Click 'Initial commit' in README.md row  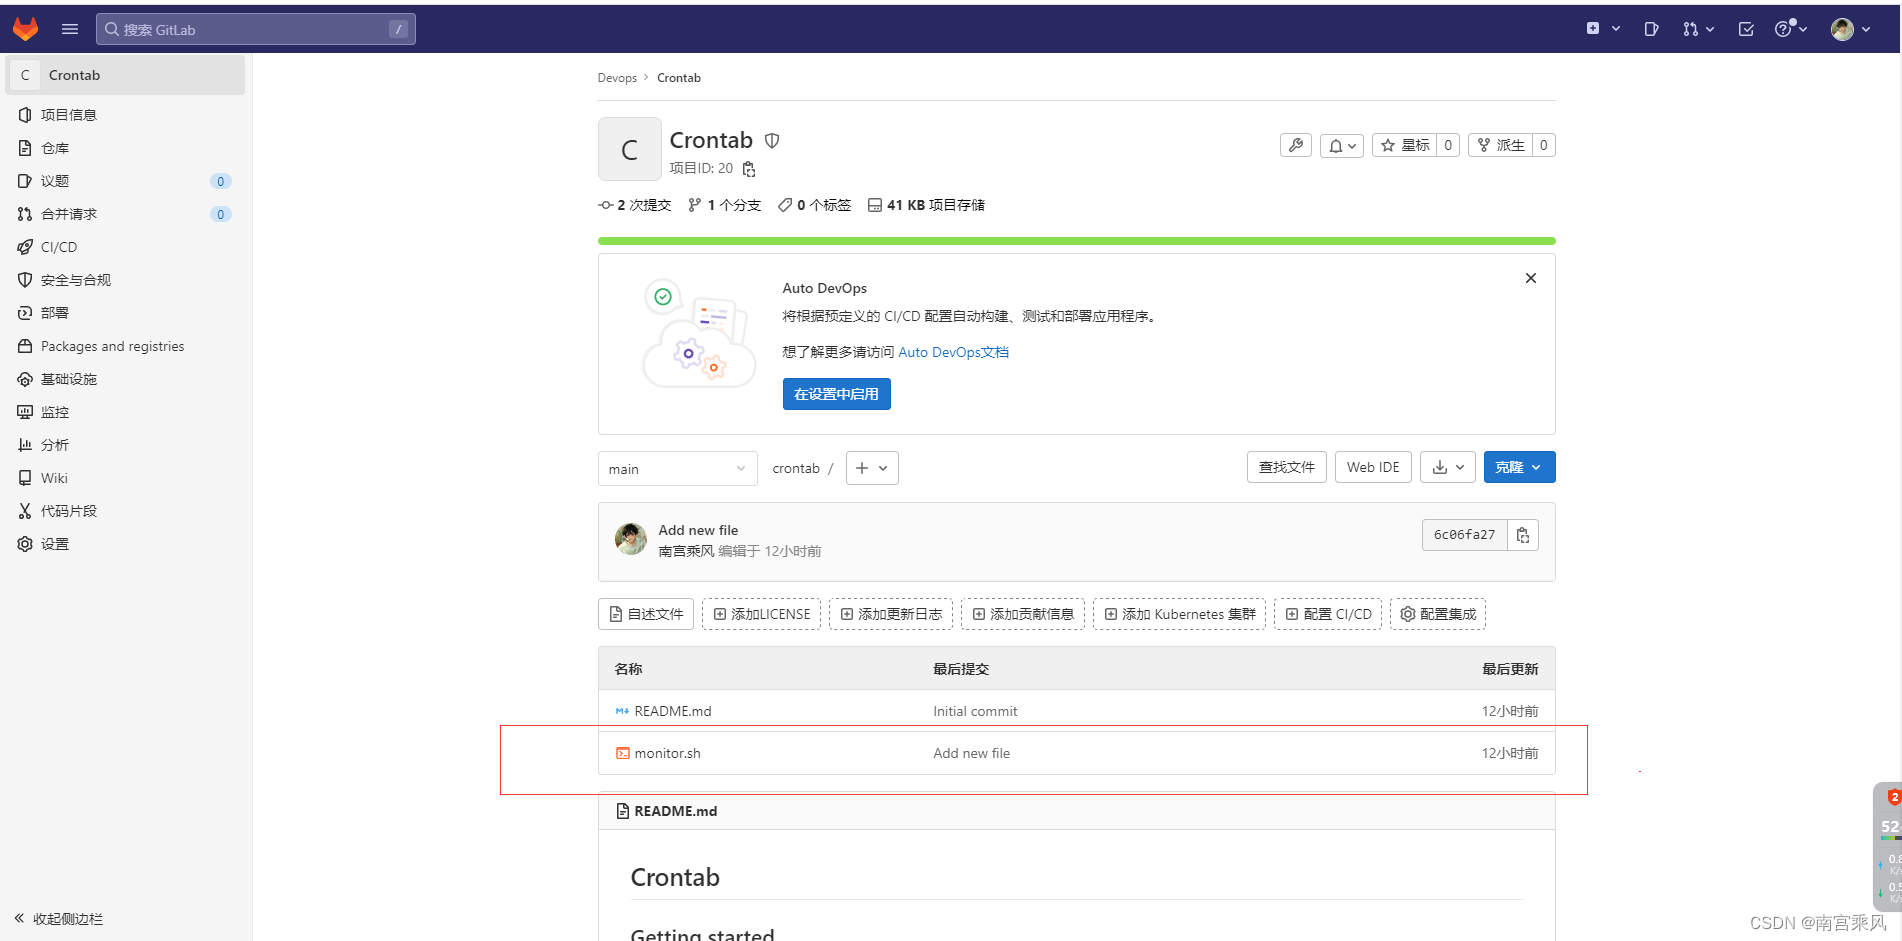(x=975, y=711)
